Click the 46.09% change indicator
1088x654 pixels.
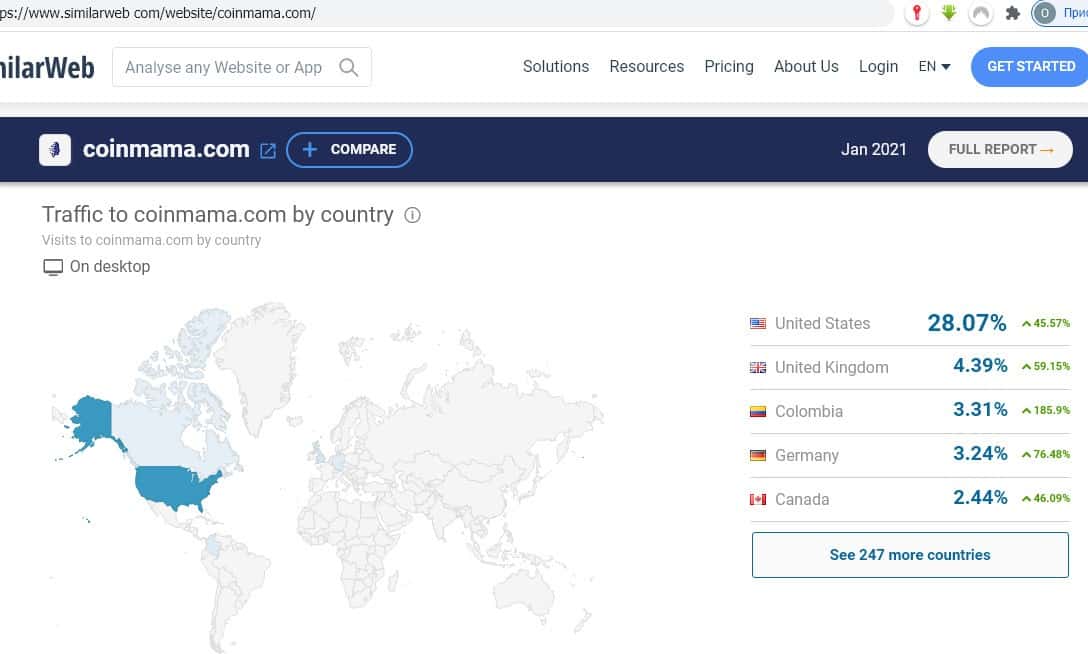click(x=1046, y=499)
